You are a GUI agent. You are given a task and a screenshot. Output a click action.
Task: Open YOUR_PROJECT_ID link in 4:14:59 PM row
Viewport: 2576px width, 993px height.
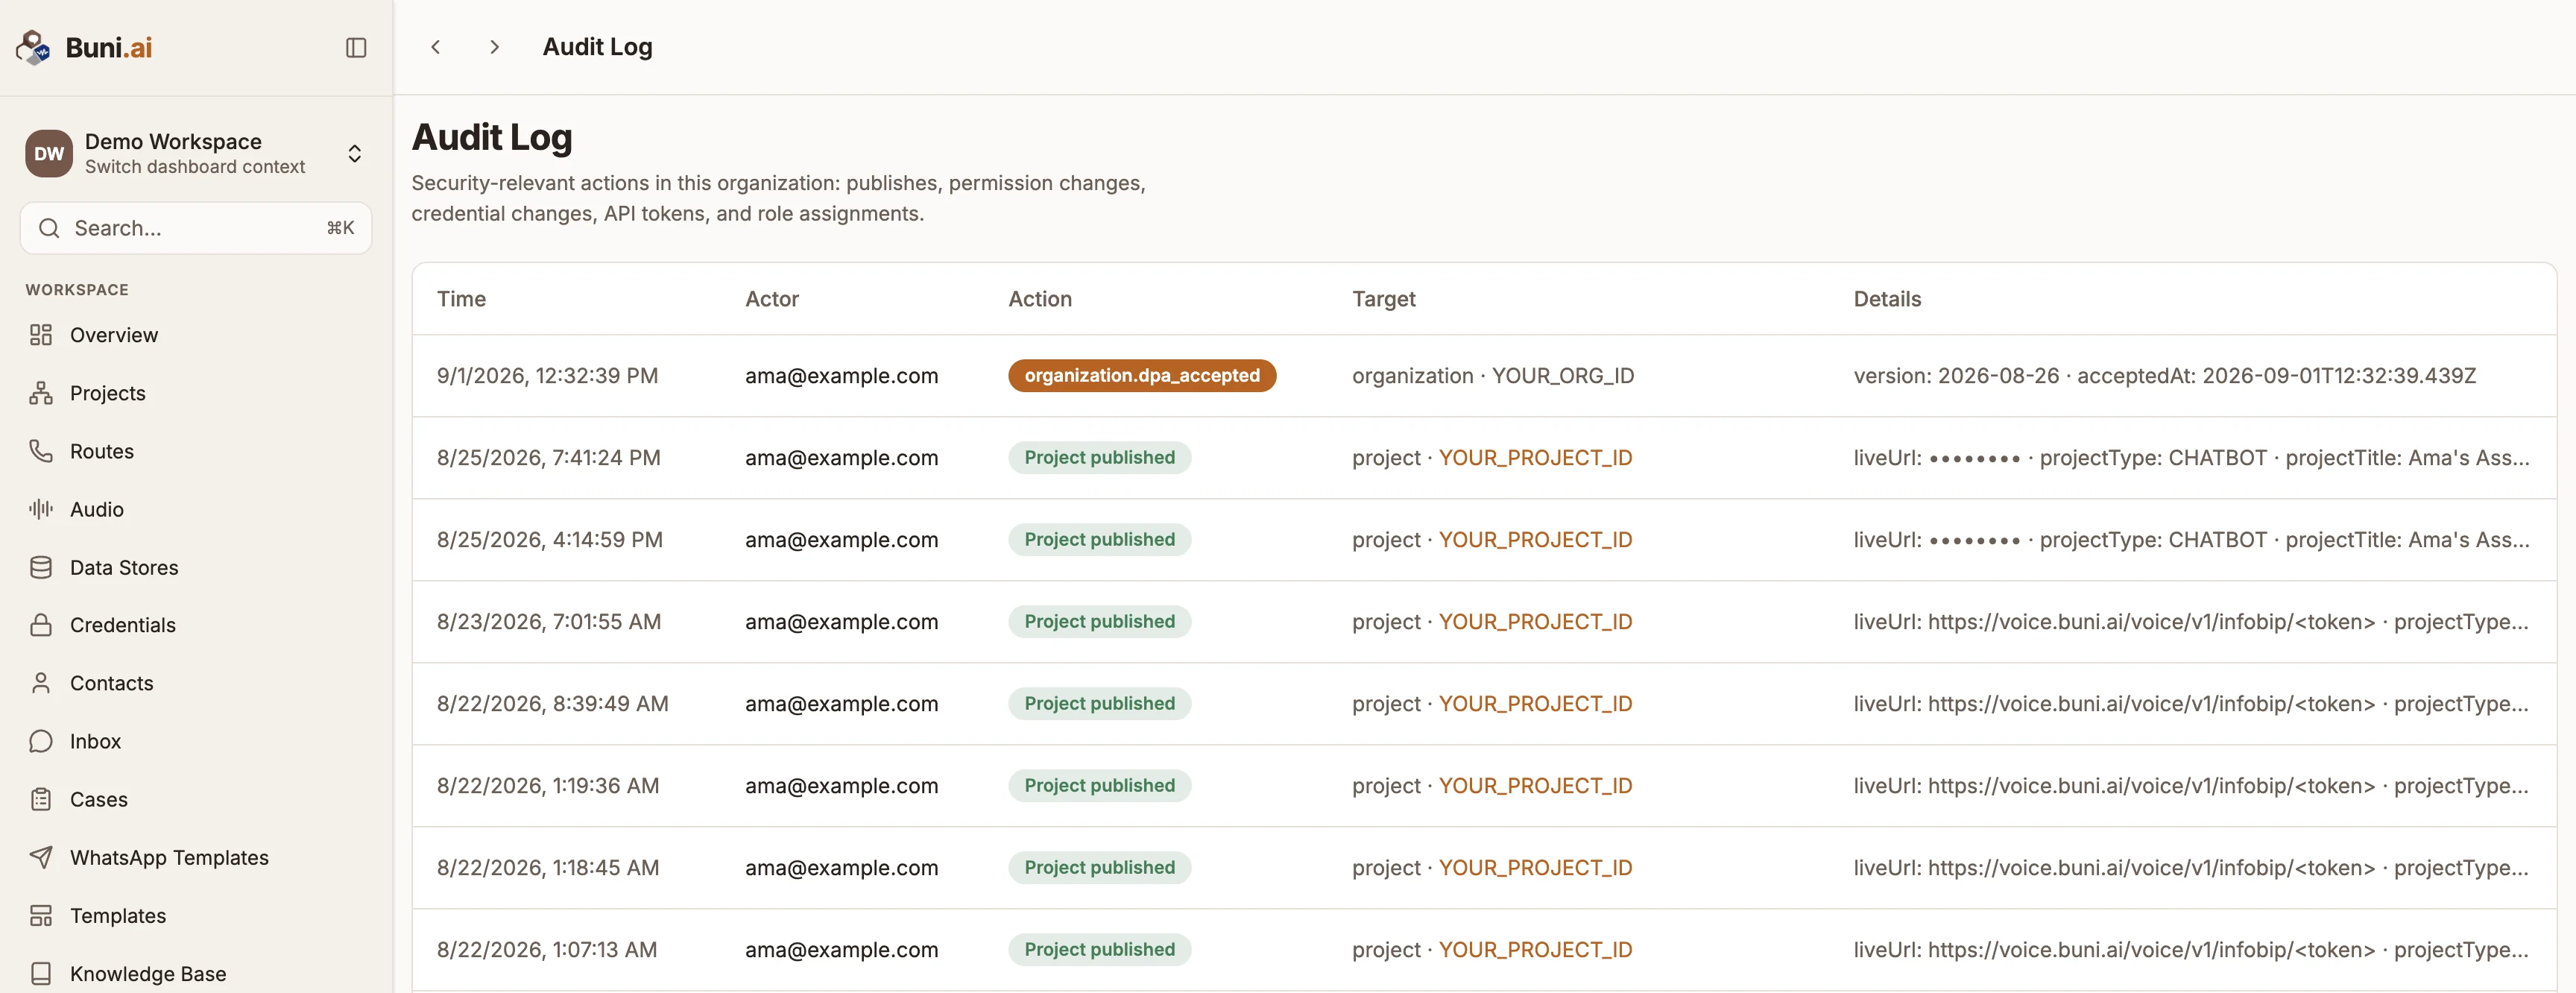coord(1535,539)
